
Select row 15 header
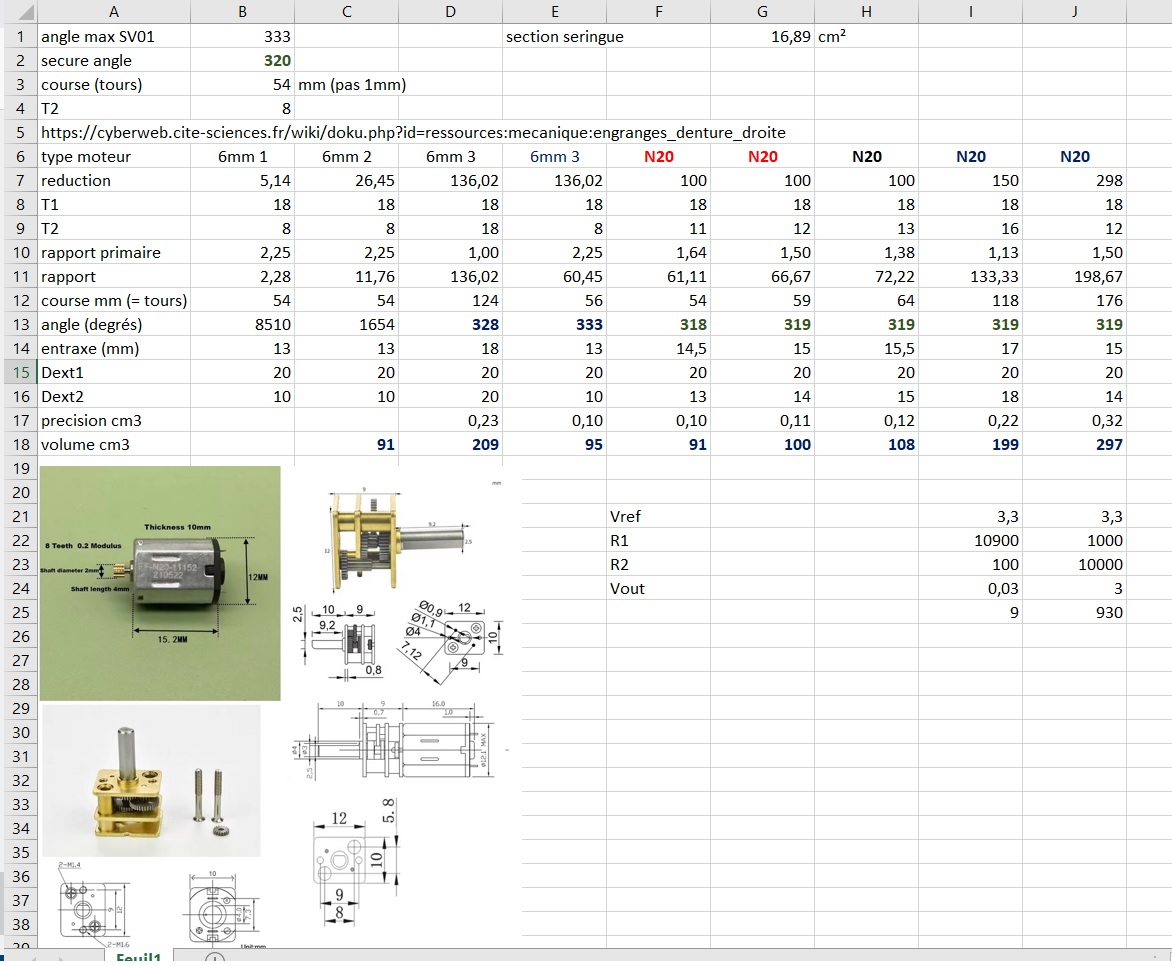[19, 372]
